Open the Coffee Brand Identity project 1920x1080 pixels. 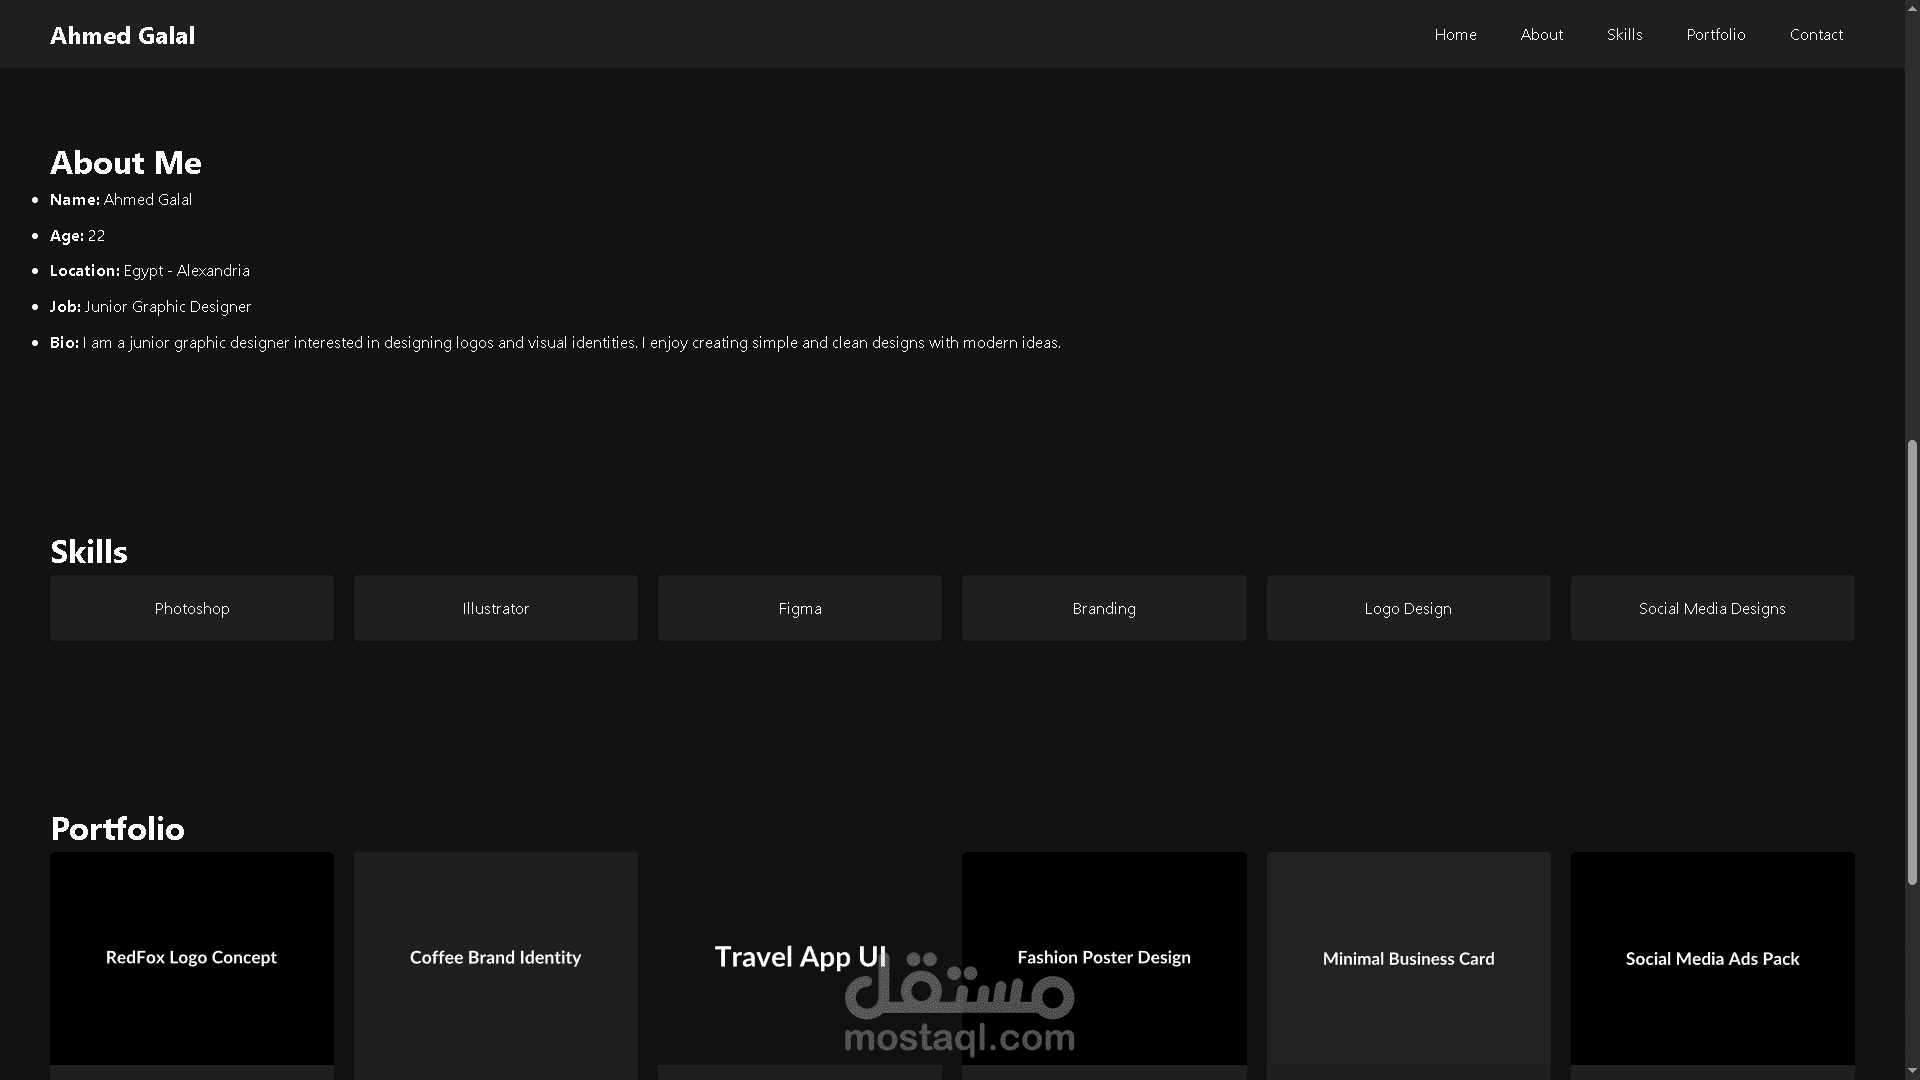click(495, 957)
